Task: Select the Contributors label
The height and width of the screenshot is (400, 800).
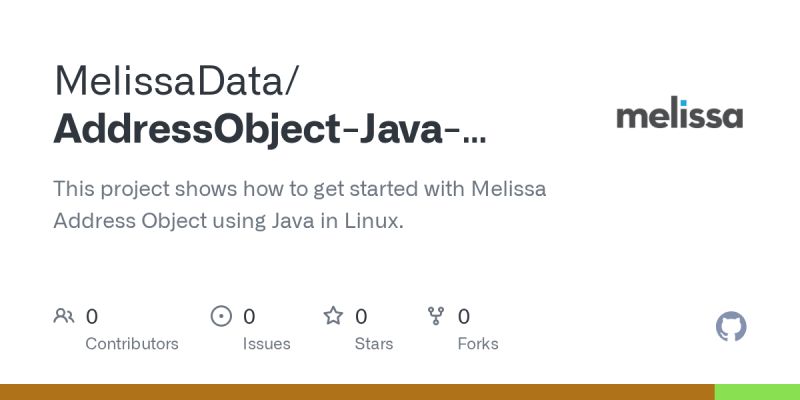Action: 132,344
